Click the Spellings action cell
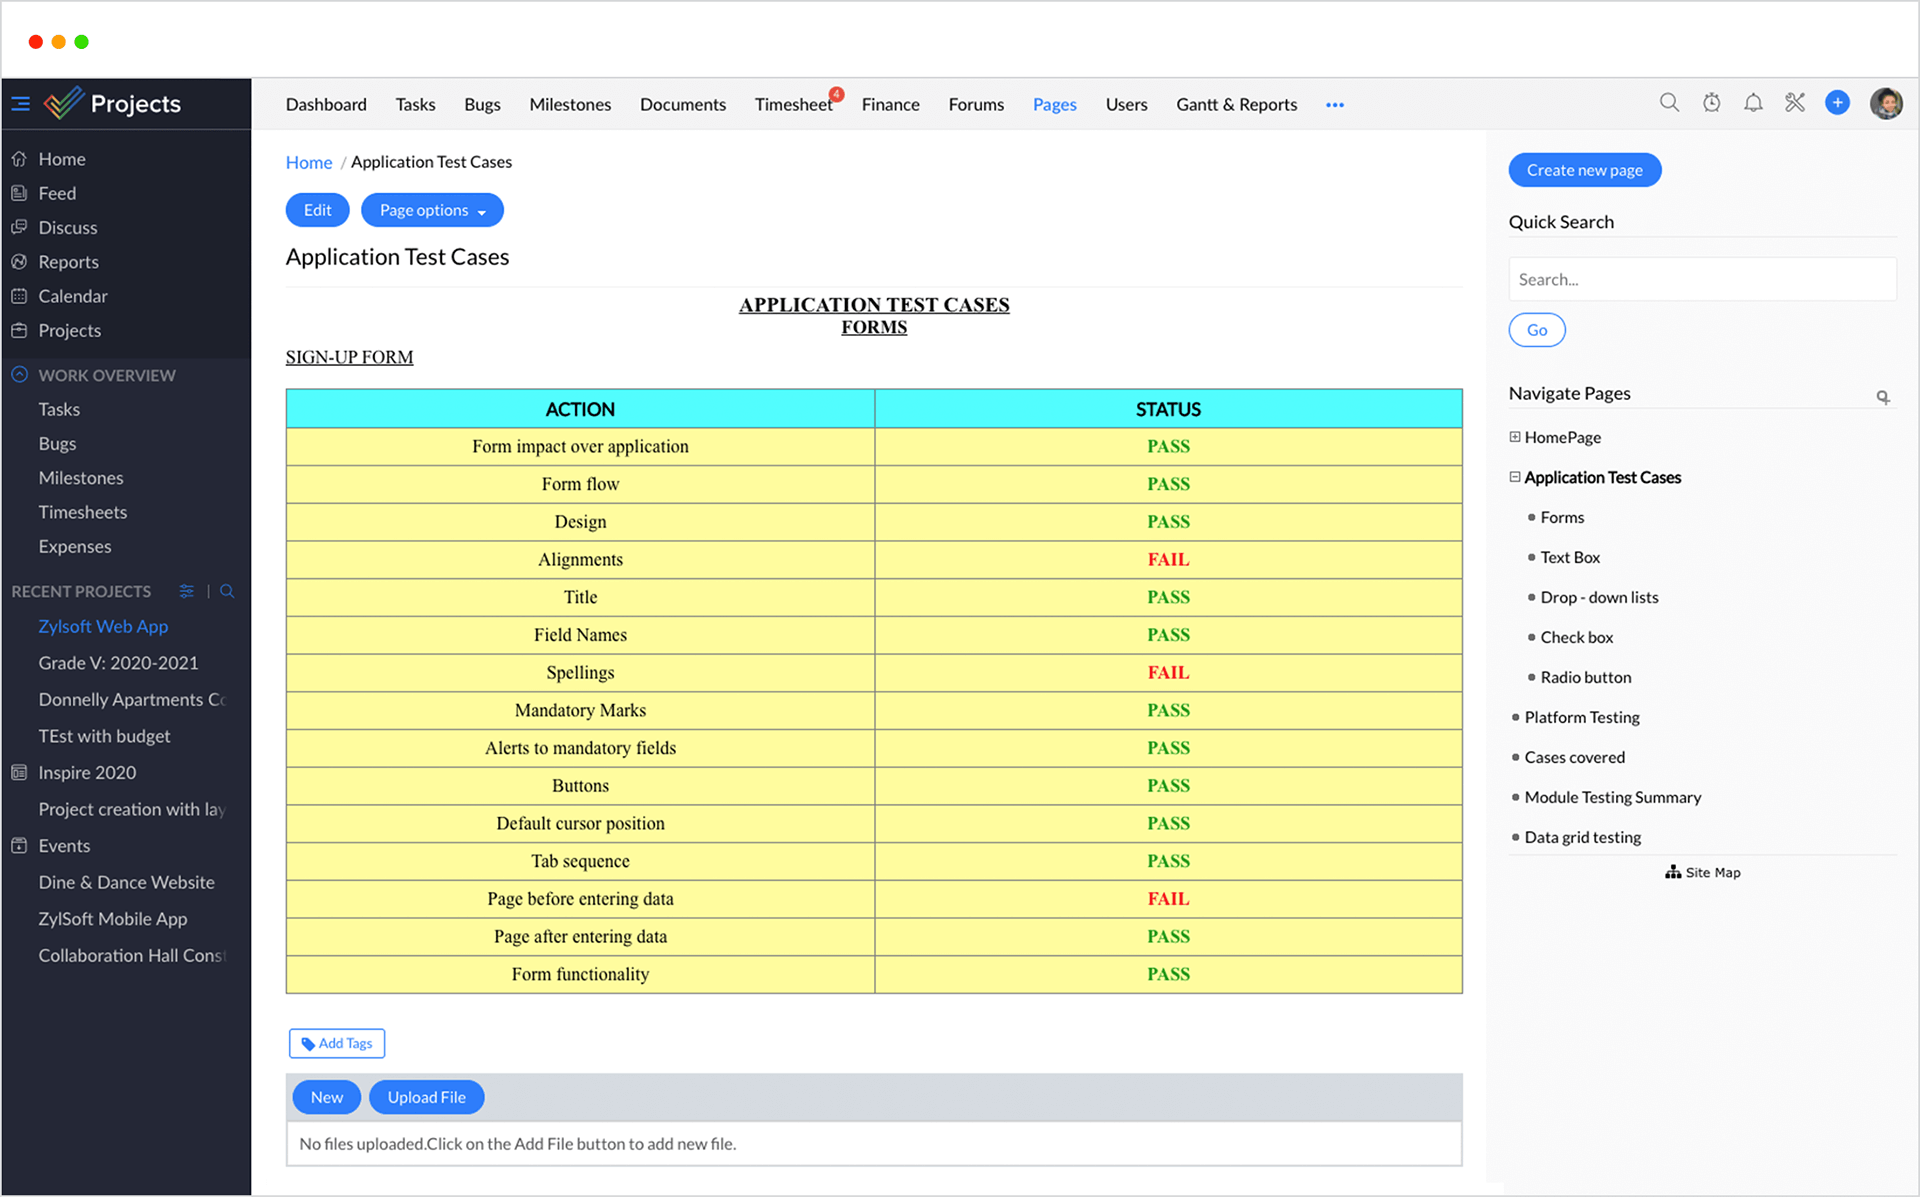This screenshot has width=1920, height=1197. [x=580, y=673]
